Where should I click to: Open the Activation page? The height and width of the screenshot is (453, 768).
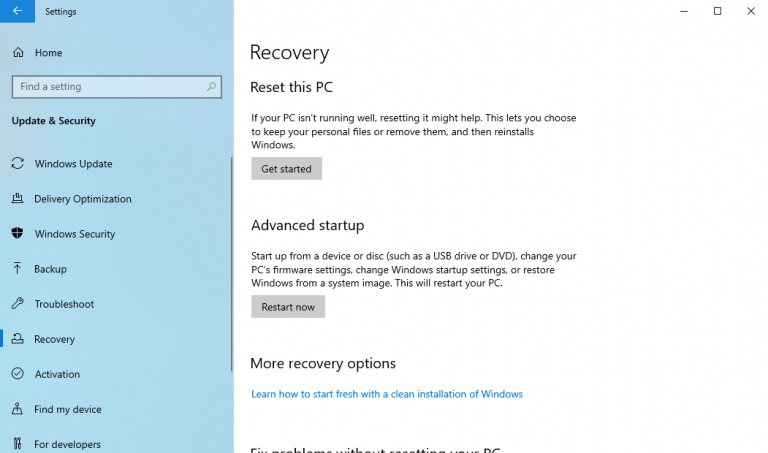click(x=57, y=374)
